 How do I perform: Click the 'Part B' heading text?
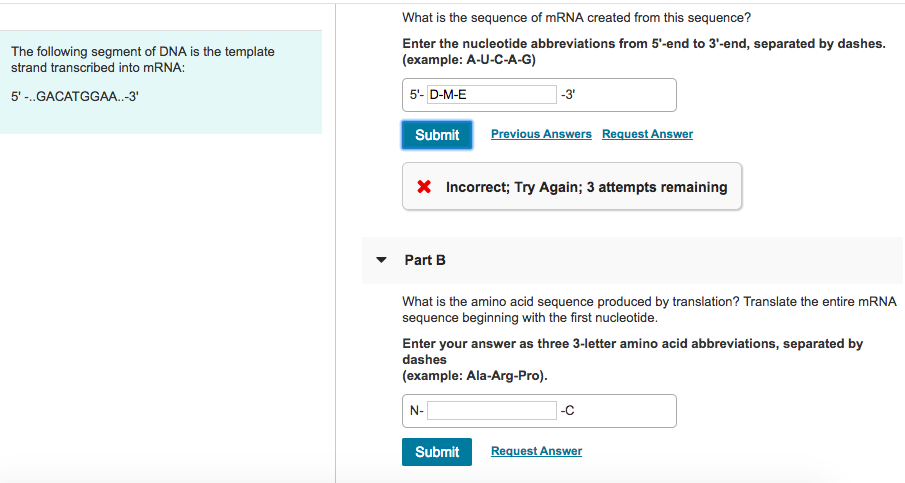[x=425, y=260]
